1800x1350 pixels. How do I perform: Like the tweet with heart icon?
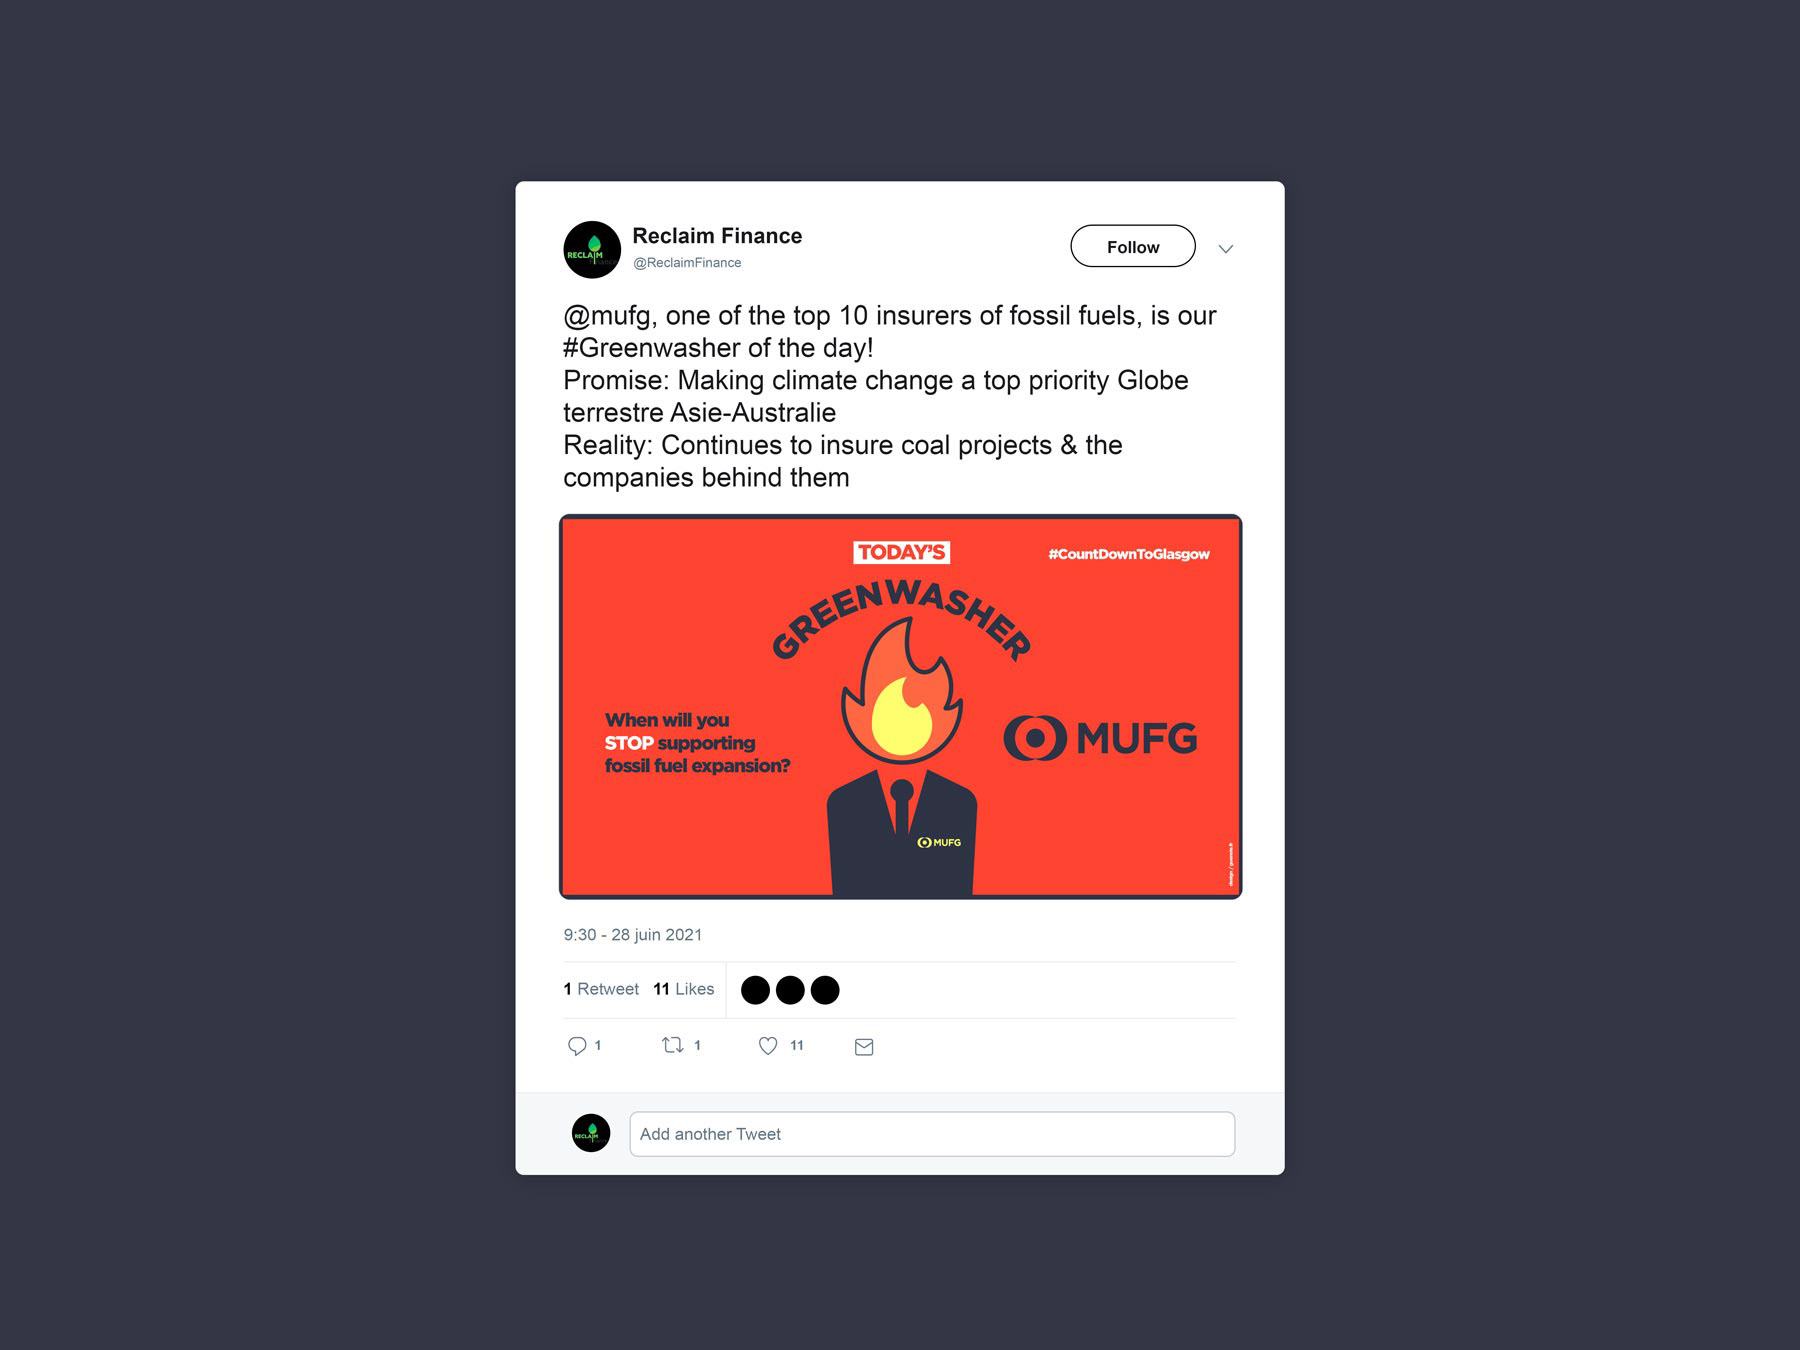click(x=768, y=1045)
